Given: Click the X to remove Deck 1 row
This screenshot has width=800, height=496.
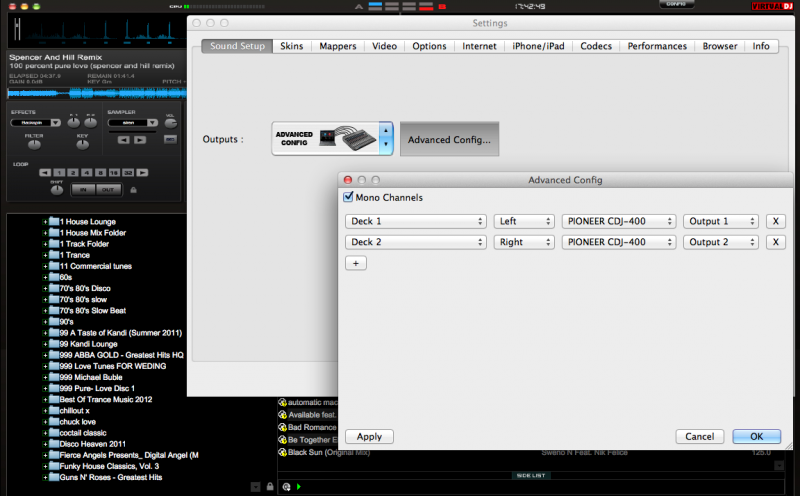Looking at the screenshot, I should (x=775, y=221).
